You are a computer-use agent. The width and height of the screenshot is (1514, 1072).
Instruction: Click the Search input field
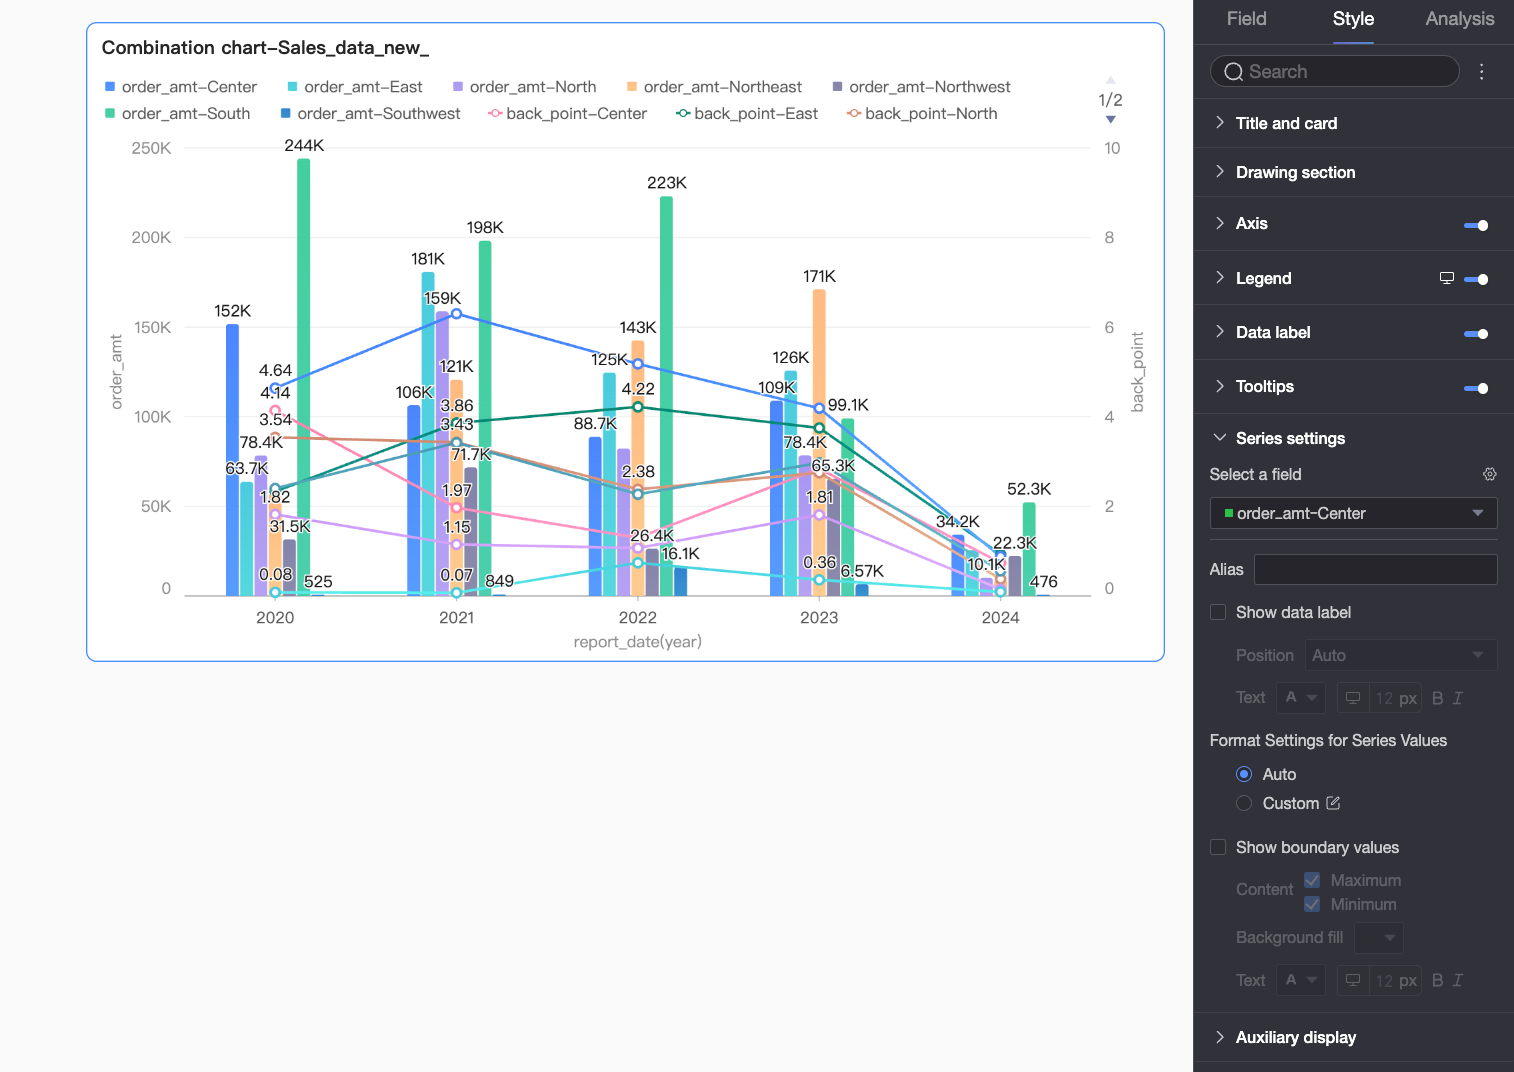[x=1335, y=72]
